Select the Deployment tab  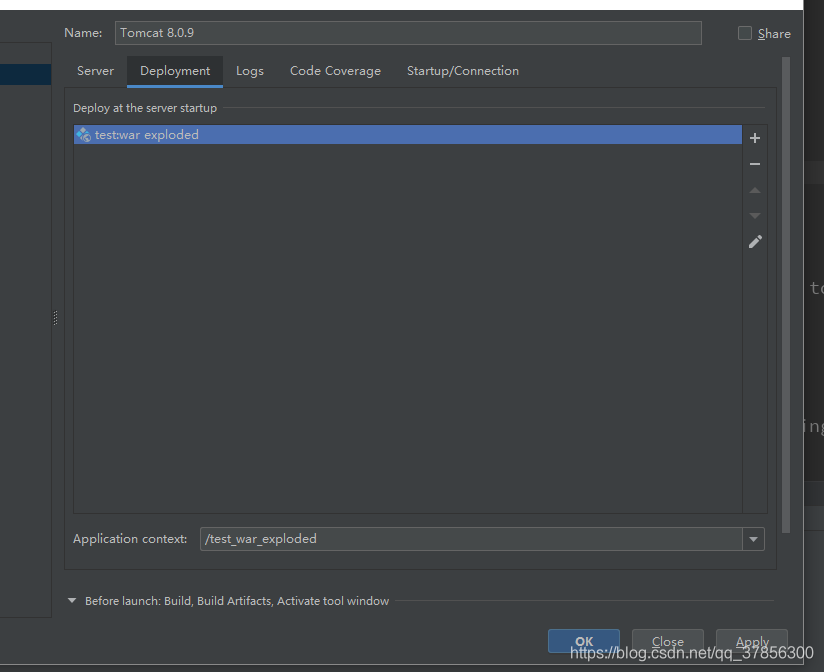[x=175, y=71]
